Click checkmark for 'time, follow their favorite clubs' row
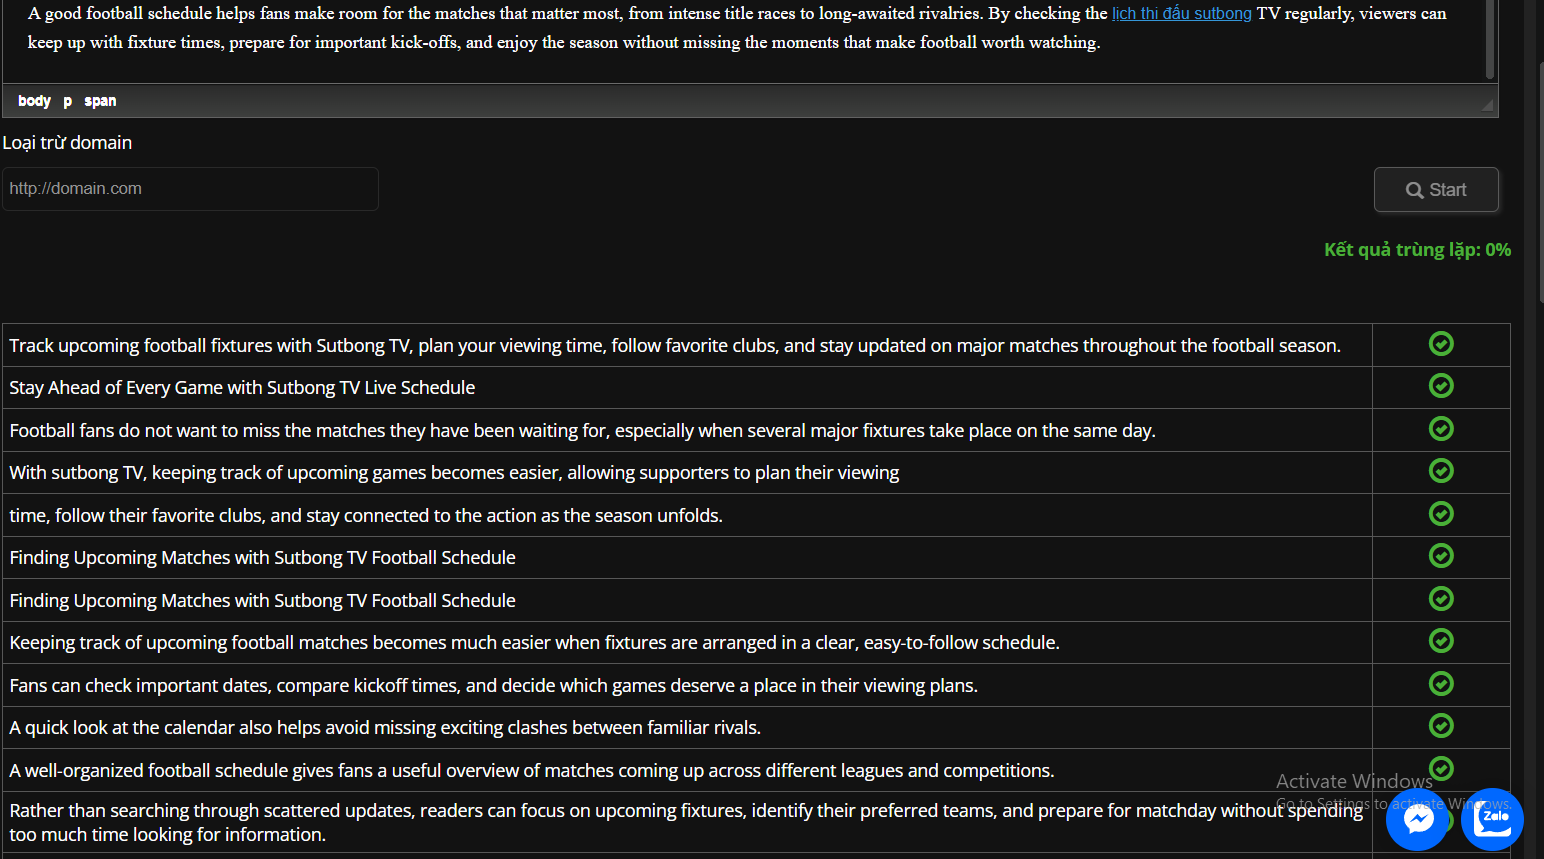The image size is (1544, 859). pyautogui.click(x=1441, y=514)
